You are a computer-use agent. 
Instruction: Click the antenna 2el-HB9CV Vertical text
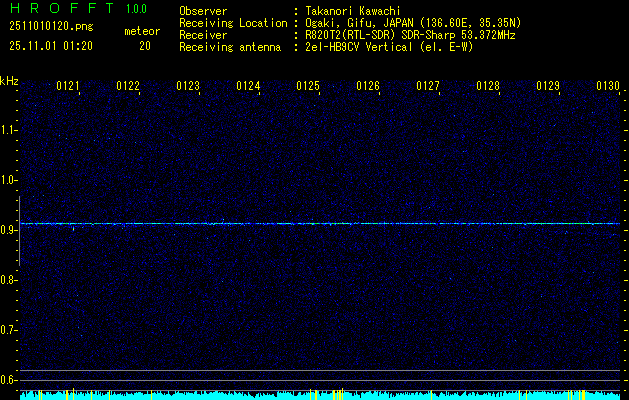pos(359,47)
